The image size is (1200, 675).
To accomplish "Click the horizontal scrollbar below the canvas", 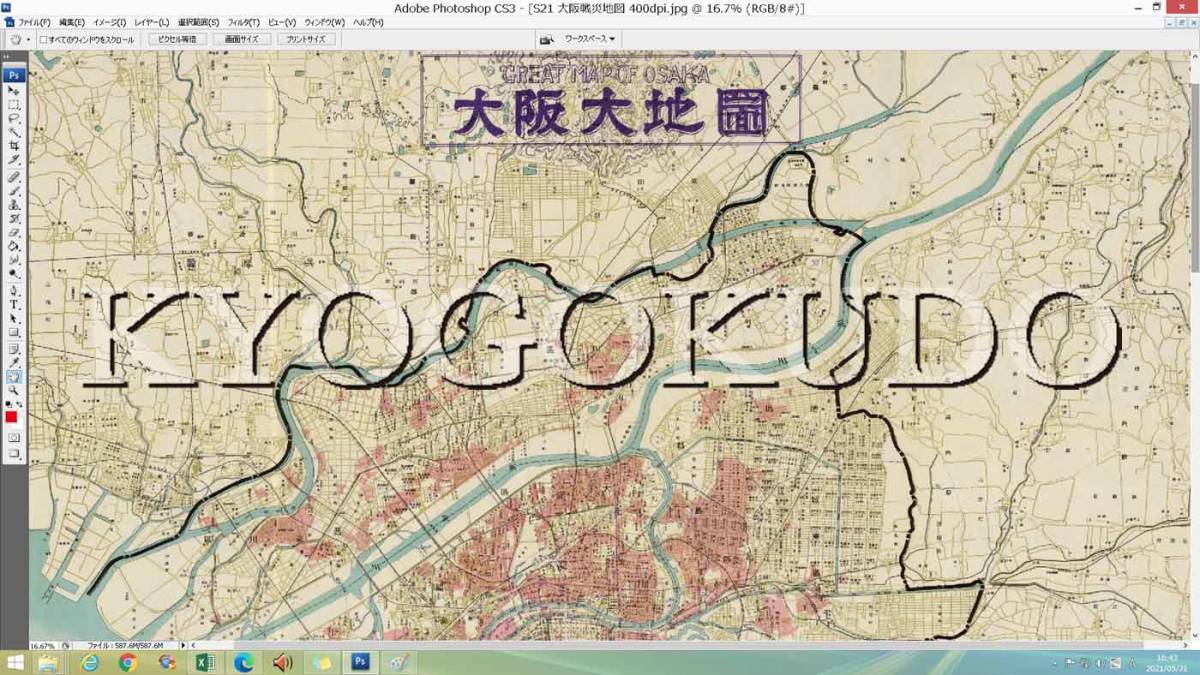I will point(690,646).
